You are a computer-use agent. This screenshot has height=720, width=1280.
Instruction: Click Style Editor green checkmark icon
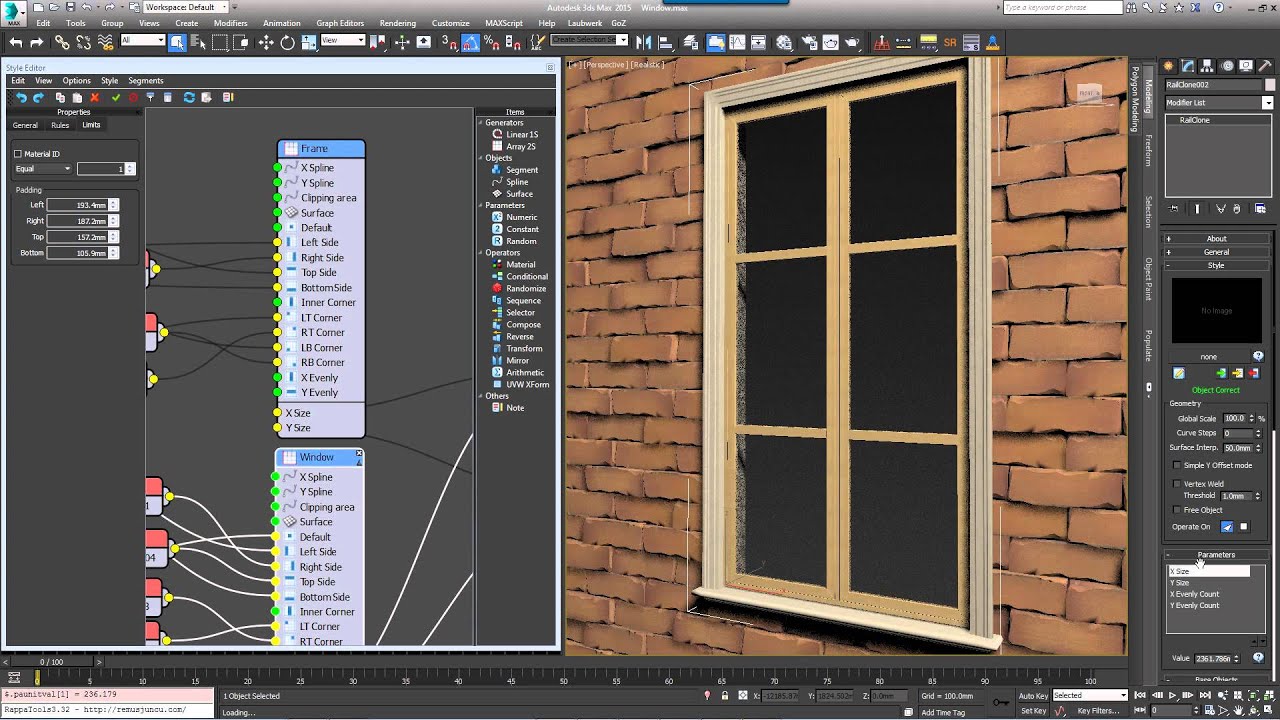tap(116, 97)
